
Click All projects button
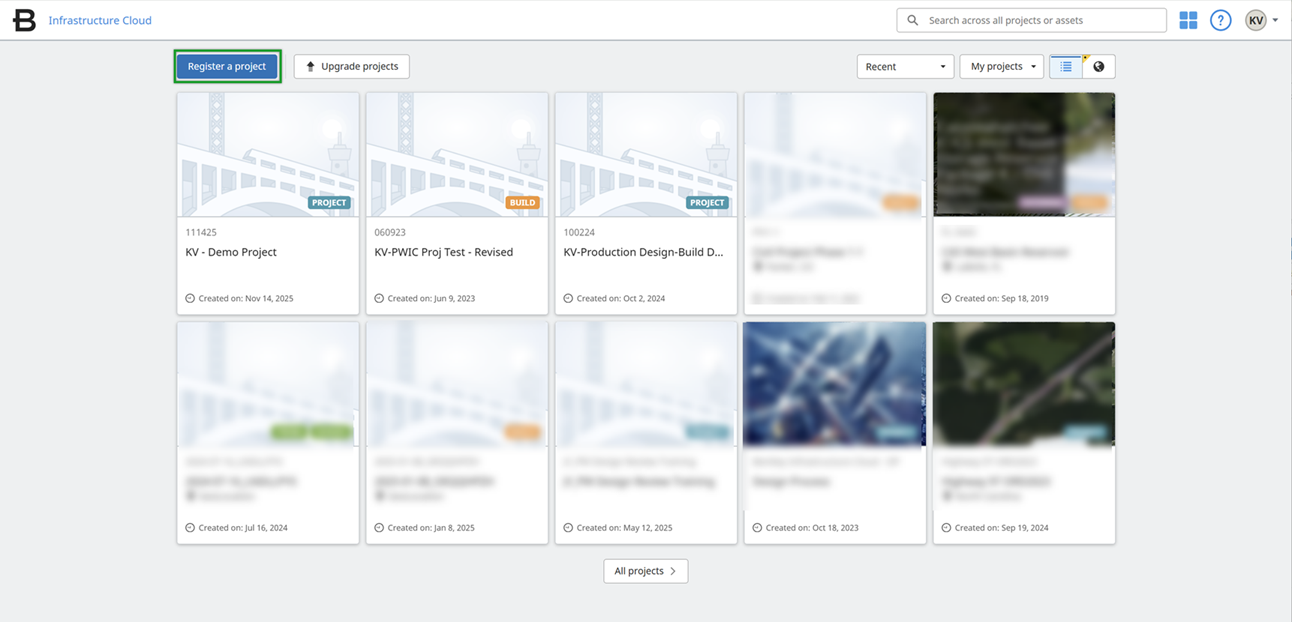tap(646, 571)
